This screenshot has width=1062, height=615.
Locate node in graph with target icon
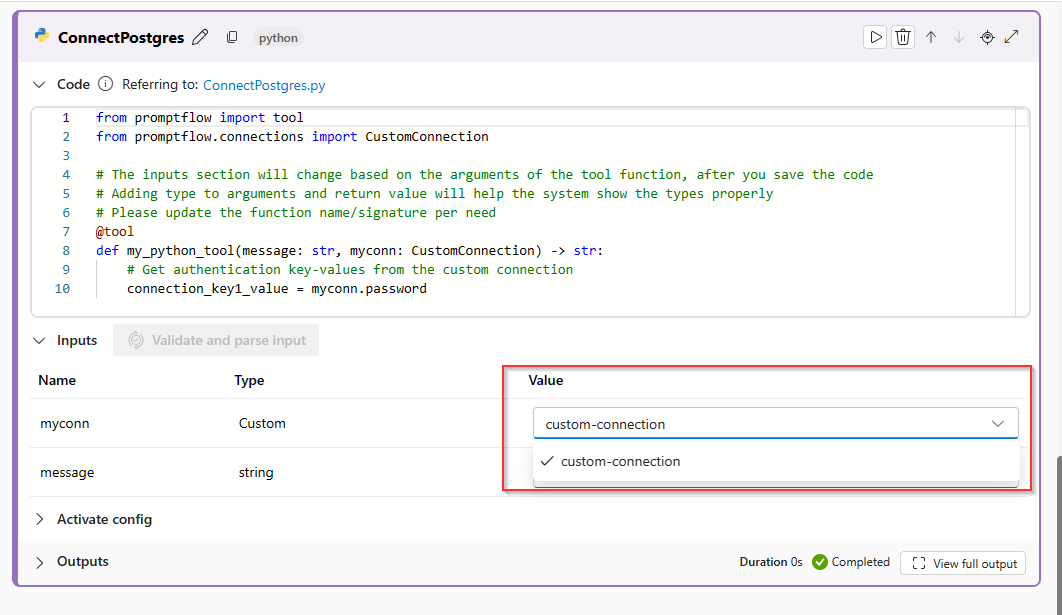[987, 37]
